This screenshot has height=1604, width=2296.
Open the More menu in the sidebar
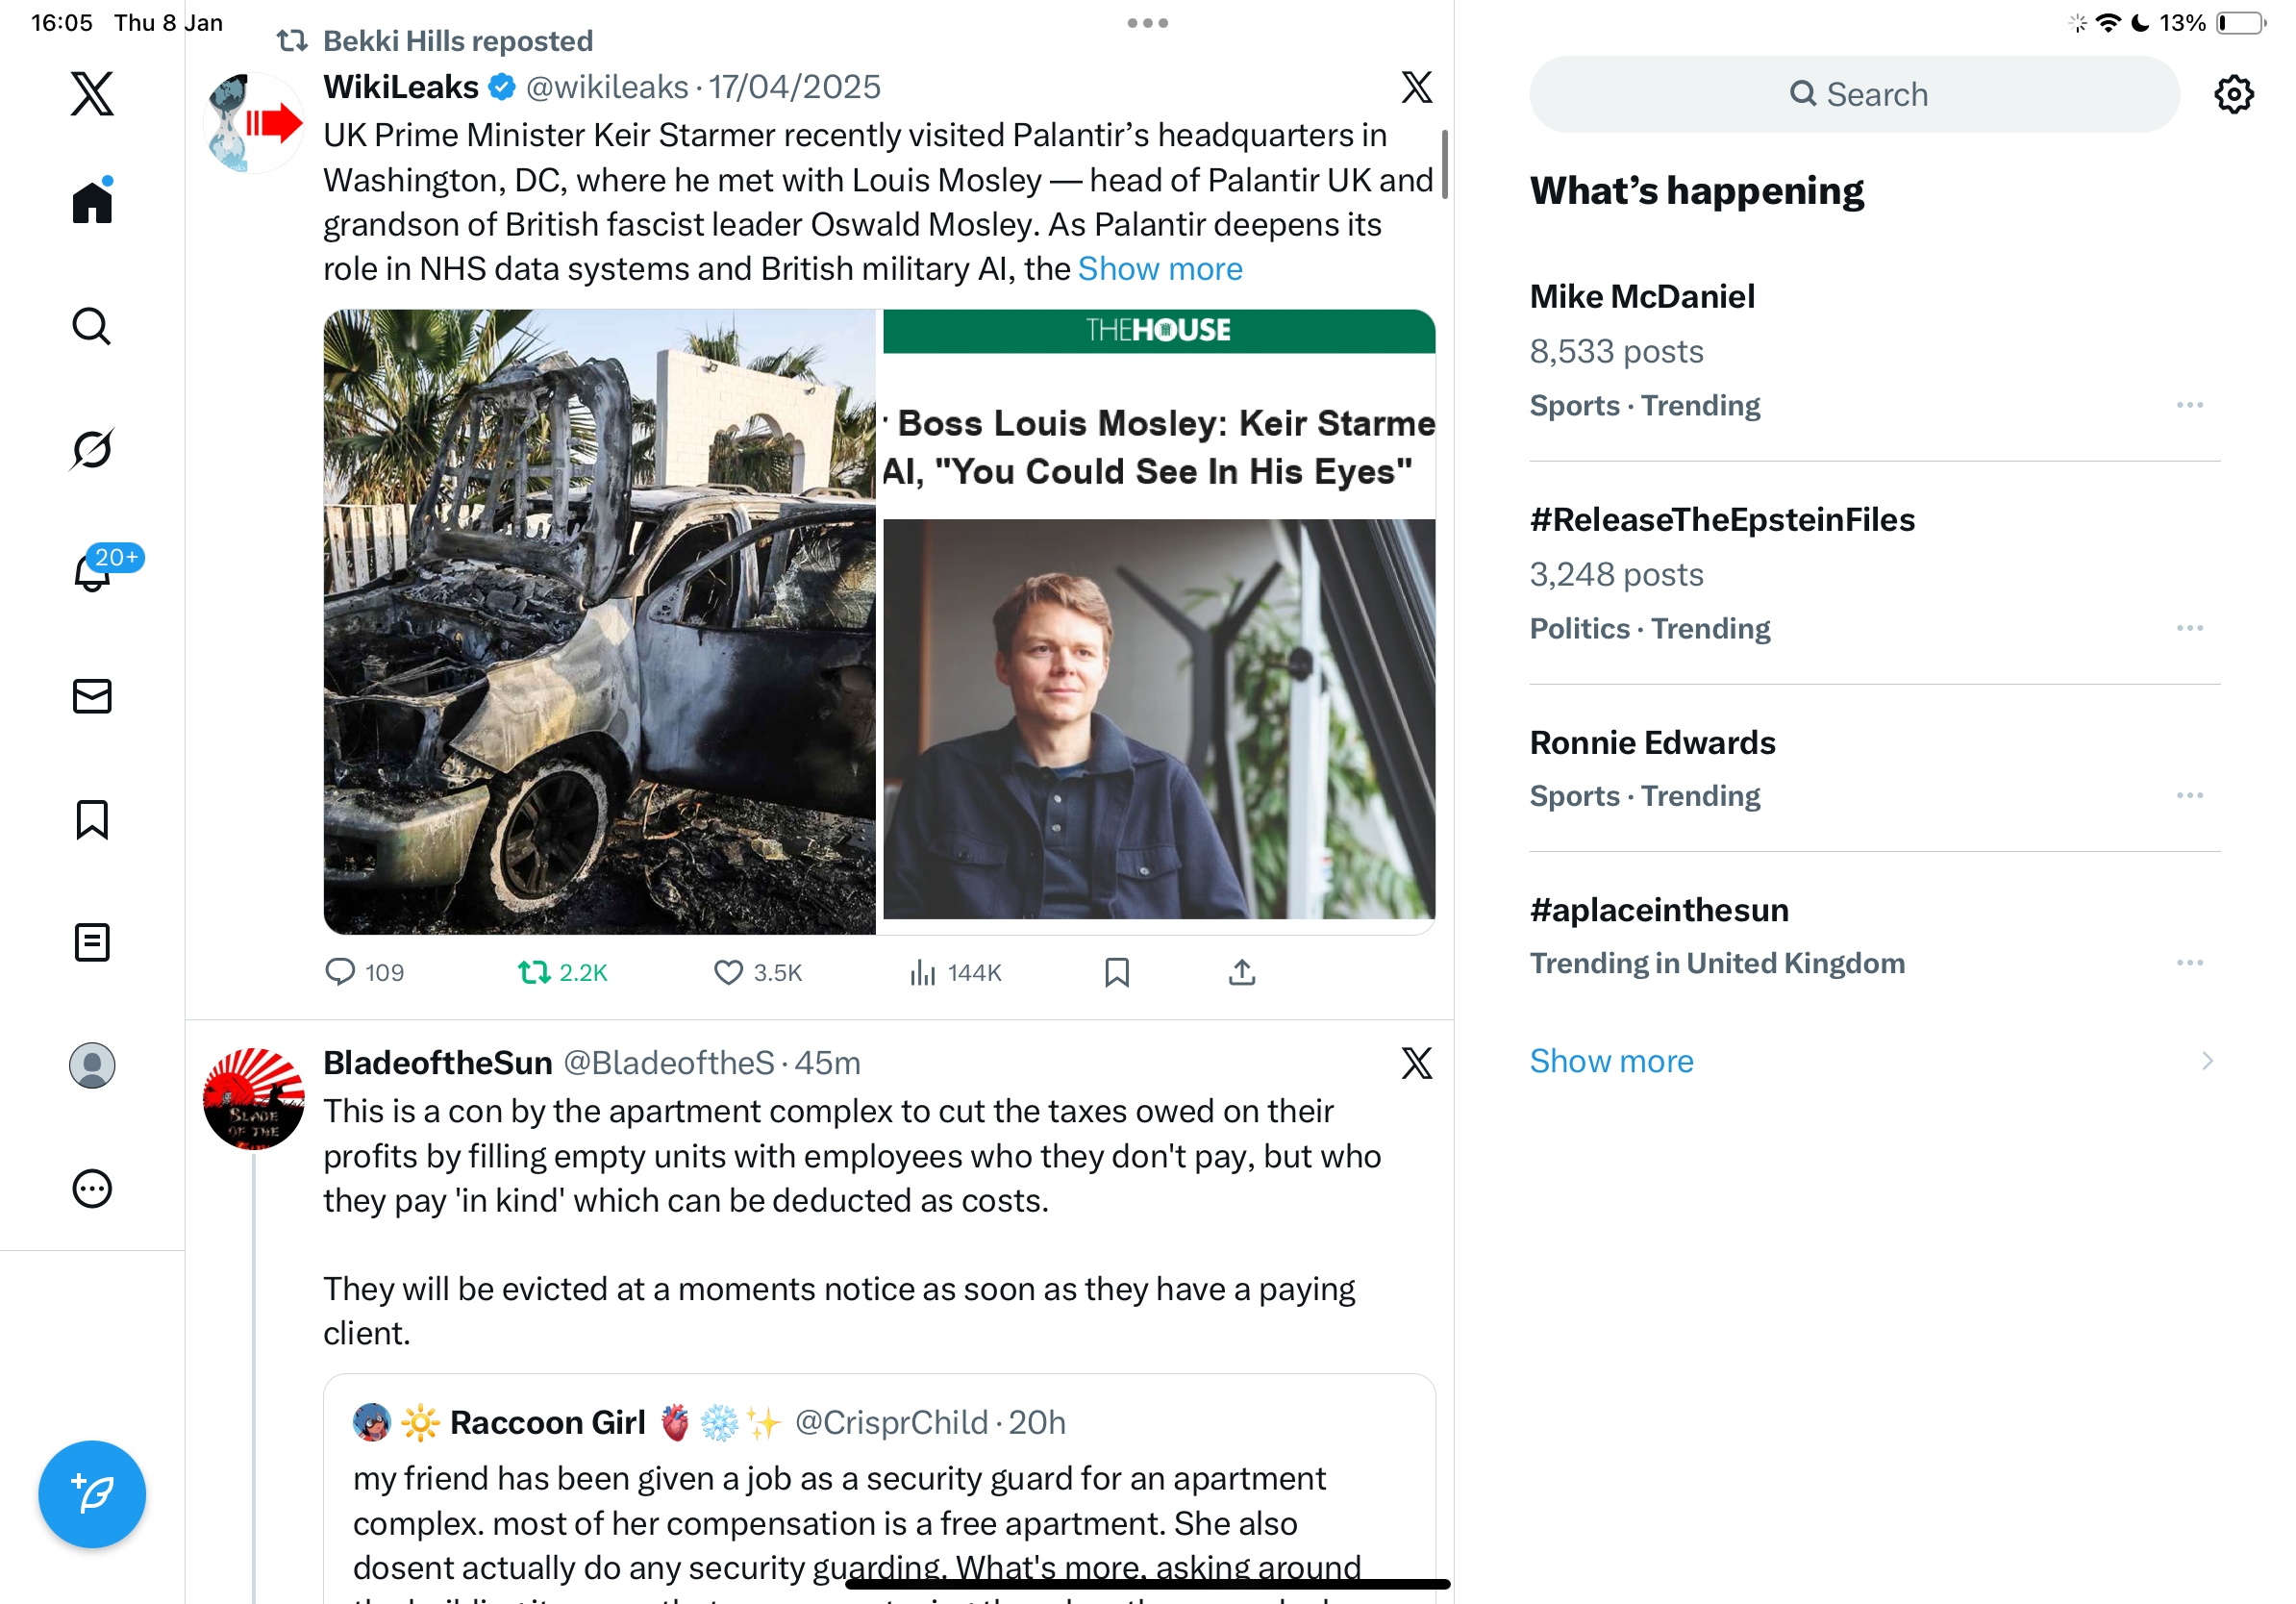coord(92,1189)
